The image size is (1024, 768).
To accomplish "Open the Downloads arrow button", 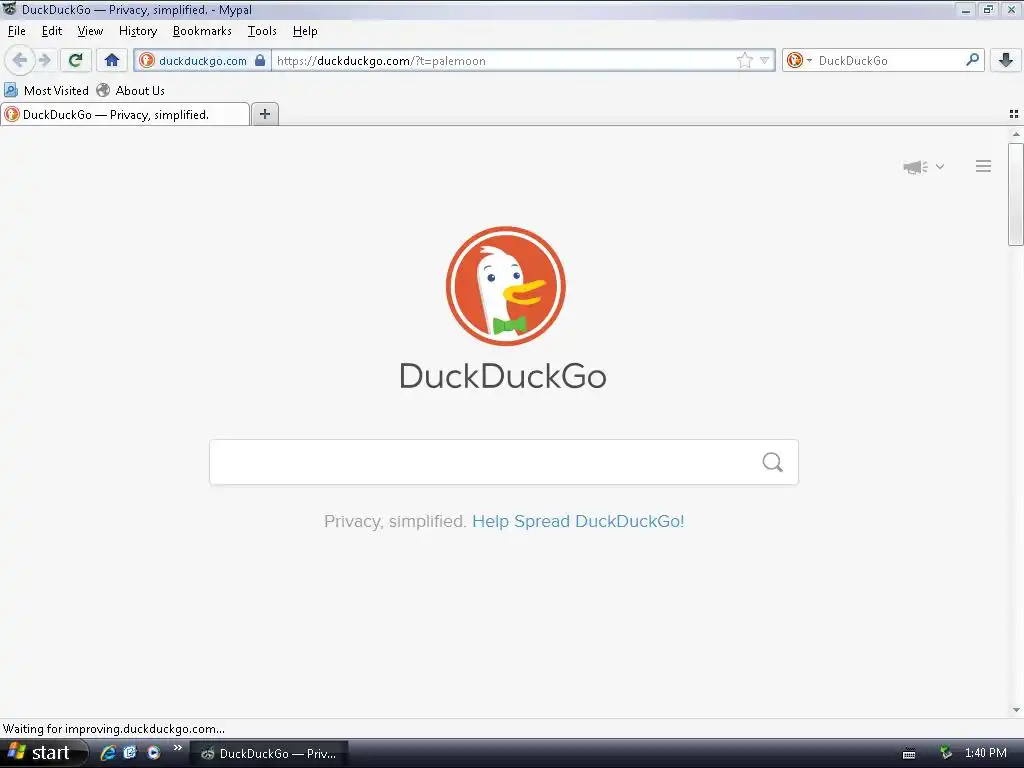I will tap(1006, 60).
